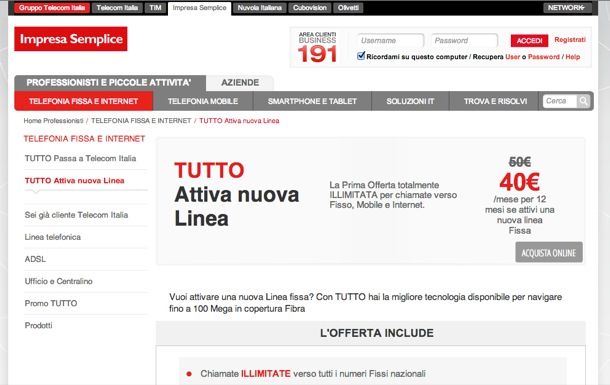Click the Password input field
Viewport: 610px width, 385px height.
(x=464, y=40)
